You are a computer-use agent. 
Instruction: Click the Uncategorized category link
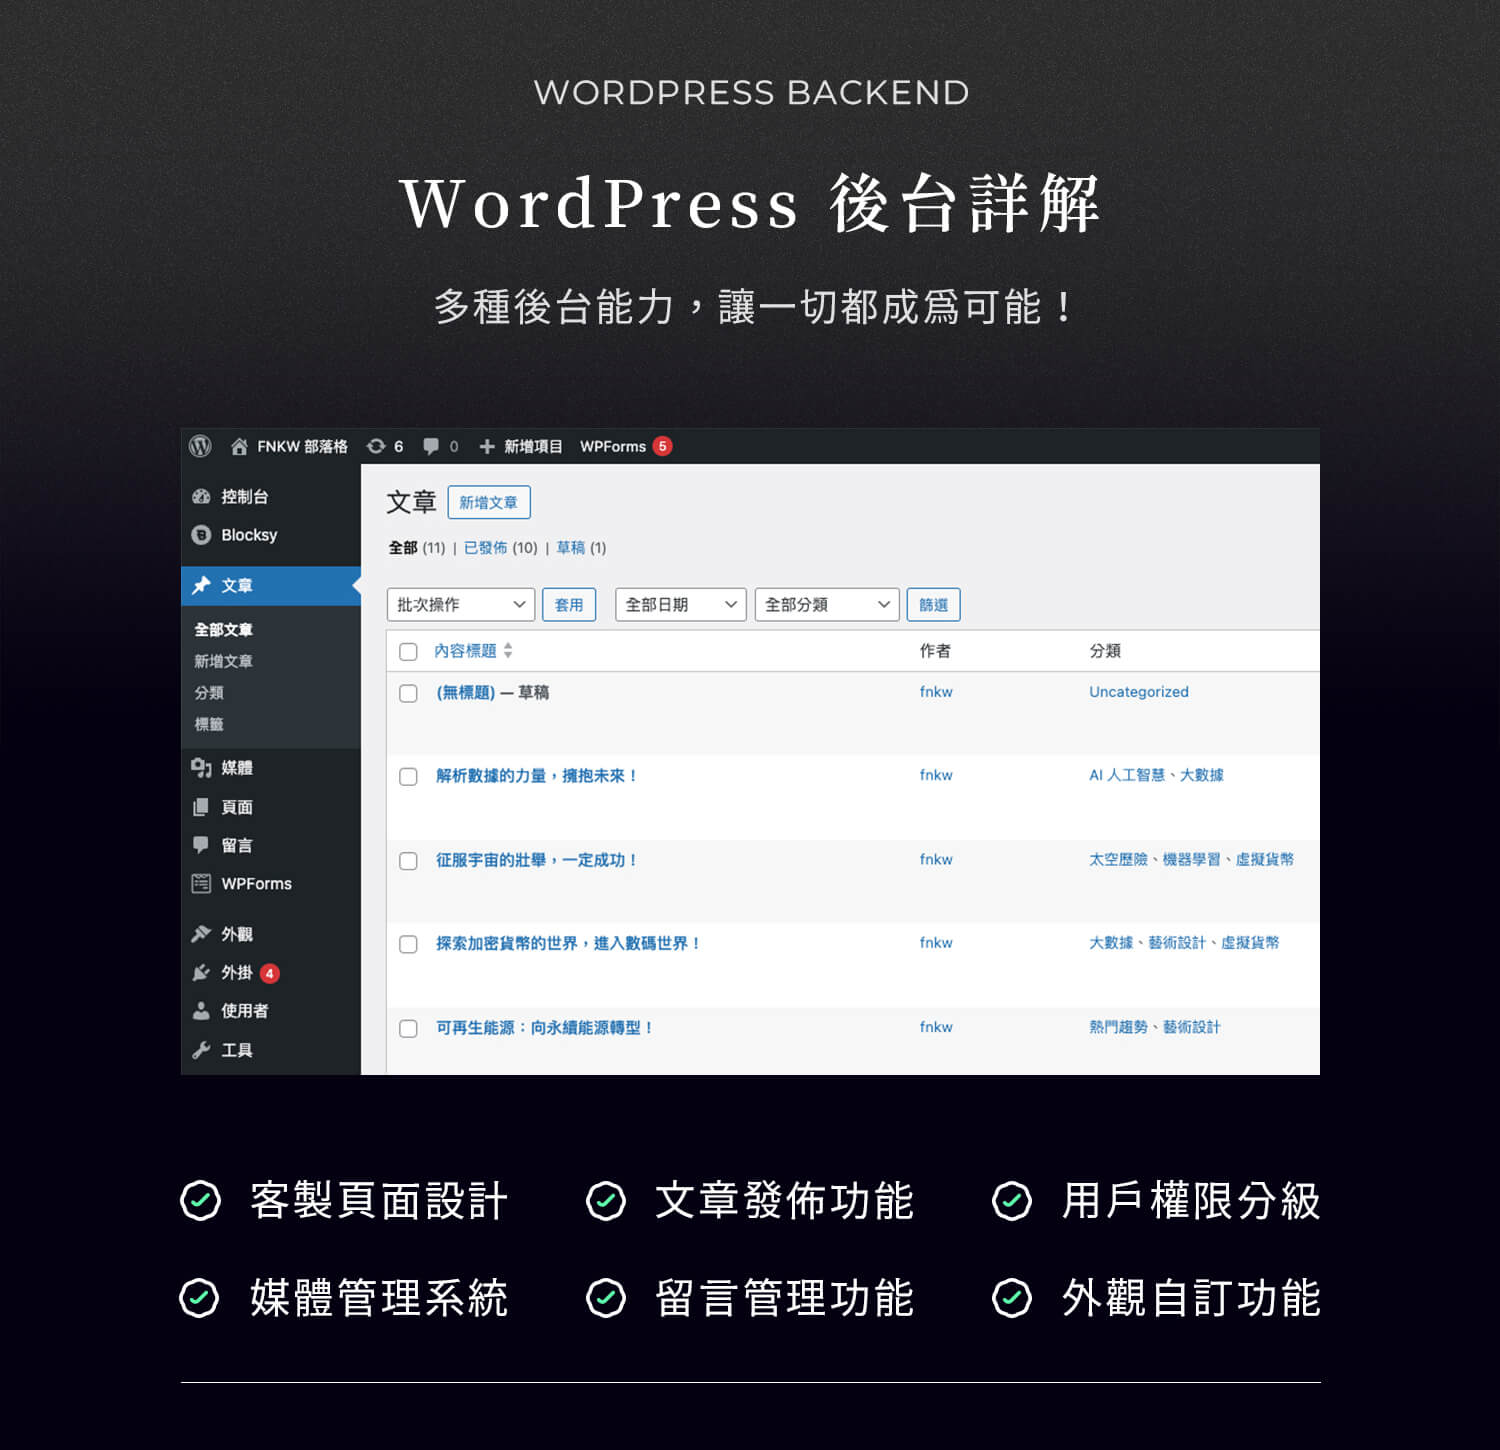pos(1139,691)
